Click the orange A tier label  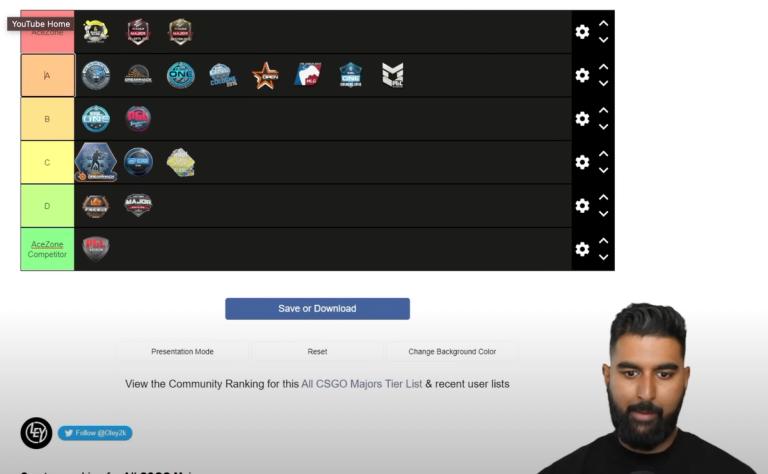pyautogui.click(x=48, y=75)
